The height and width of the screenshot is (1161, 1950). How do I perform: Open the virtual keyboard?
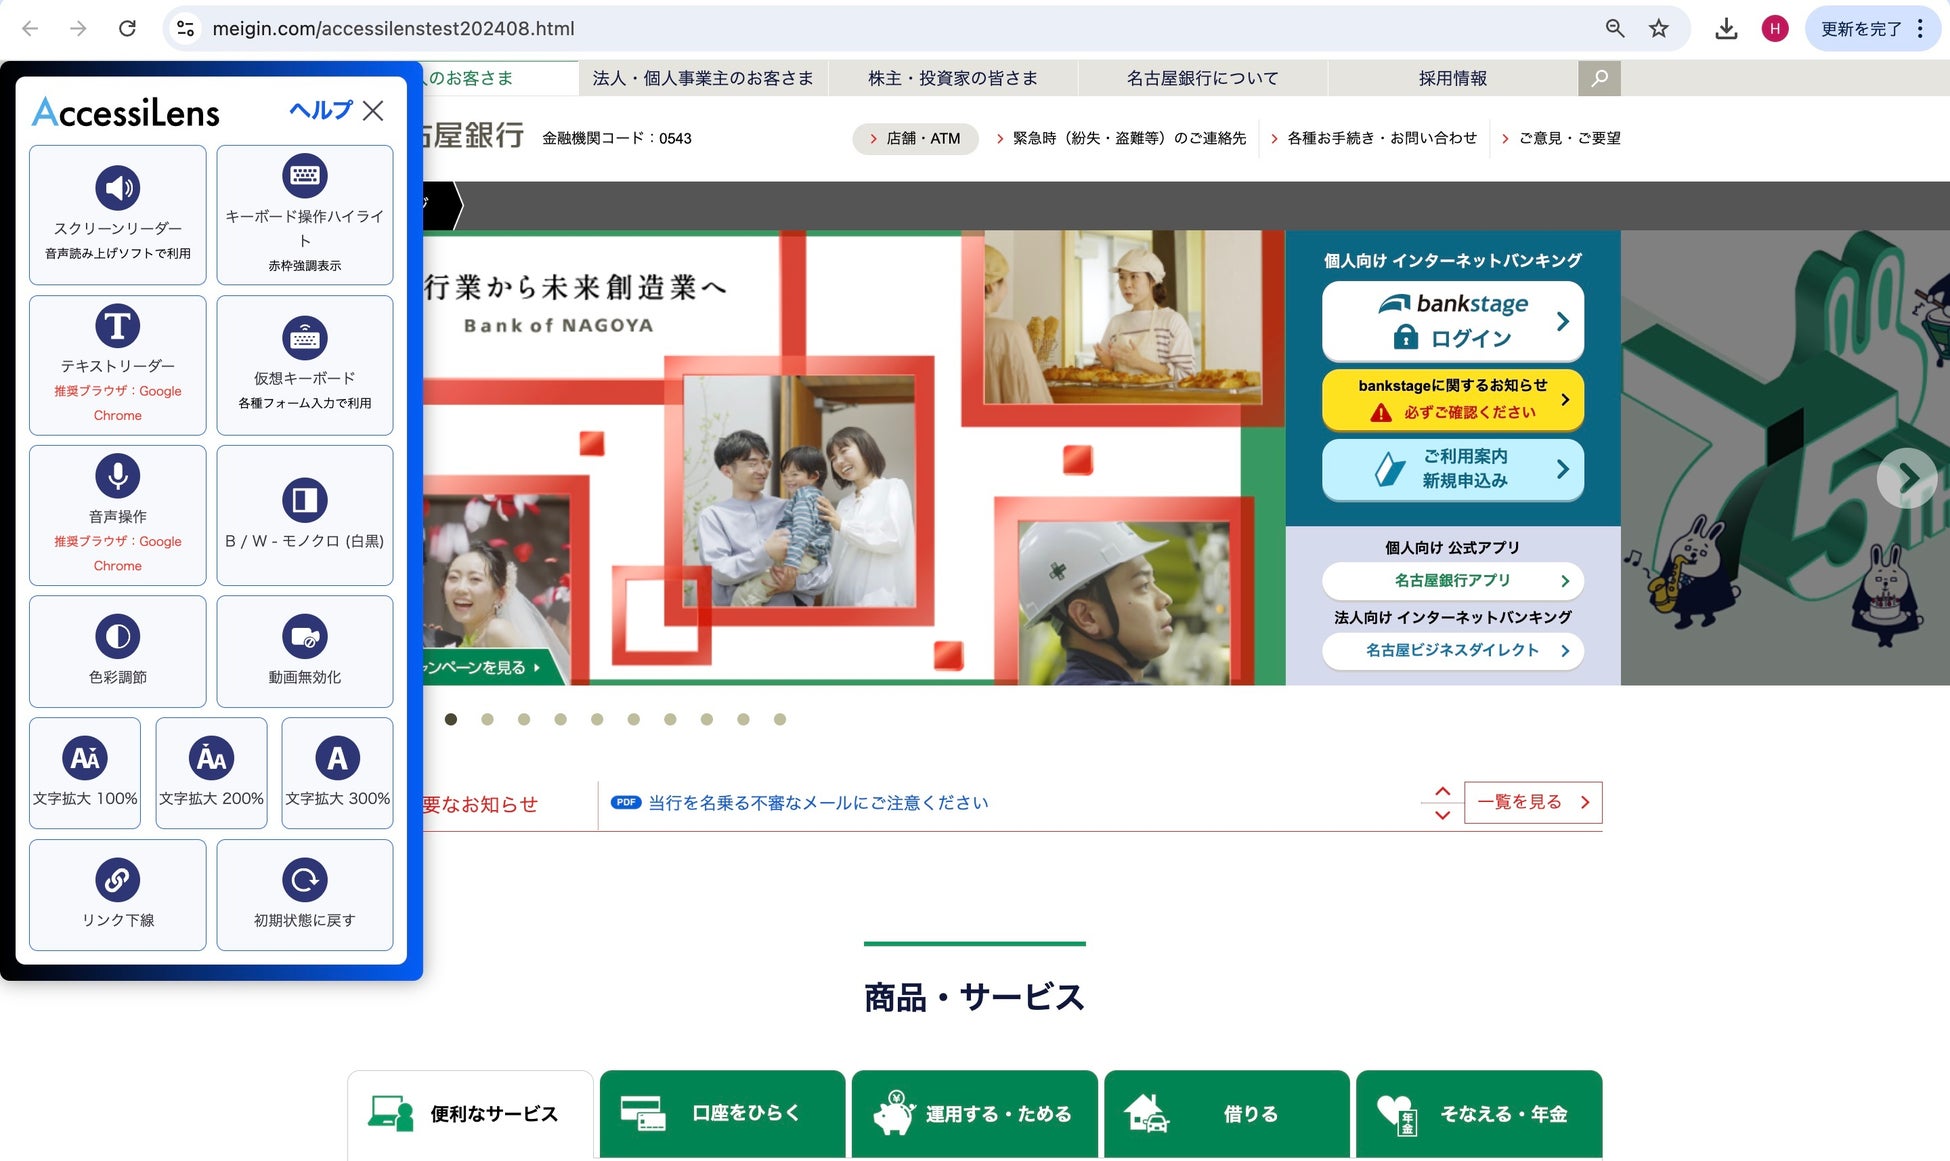tap(304, 364)
